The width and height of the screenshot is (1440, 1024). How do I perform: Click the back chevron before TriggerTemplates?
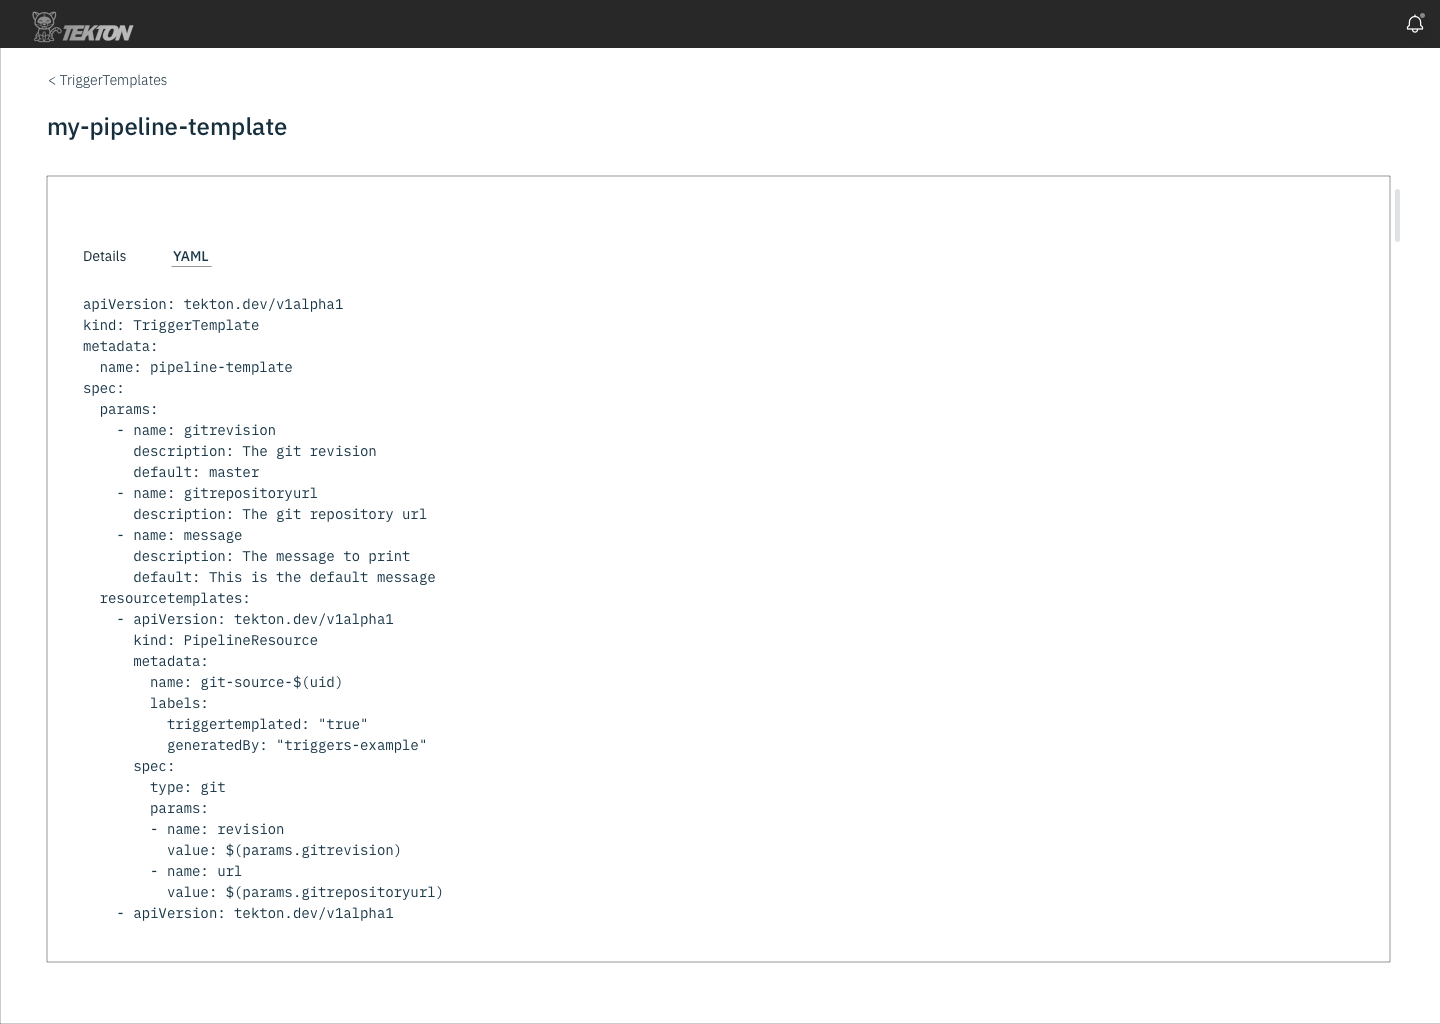(x=51, y=80)
